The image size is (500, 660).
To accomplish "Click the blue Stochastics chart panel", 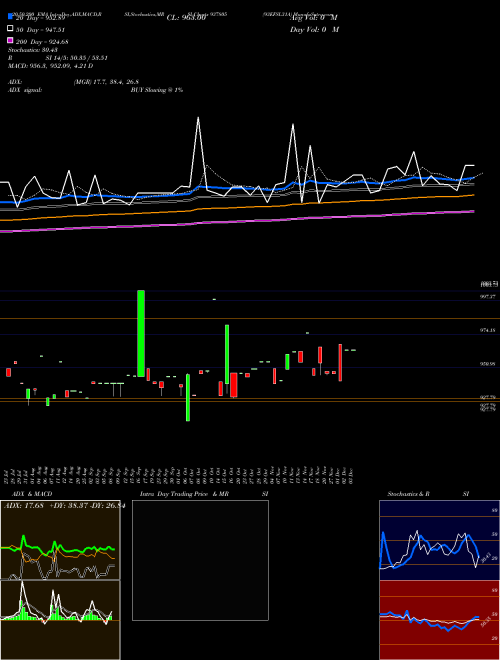I will 439,540.
